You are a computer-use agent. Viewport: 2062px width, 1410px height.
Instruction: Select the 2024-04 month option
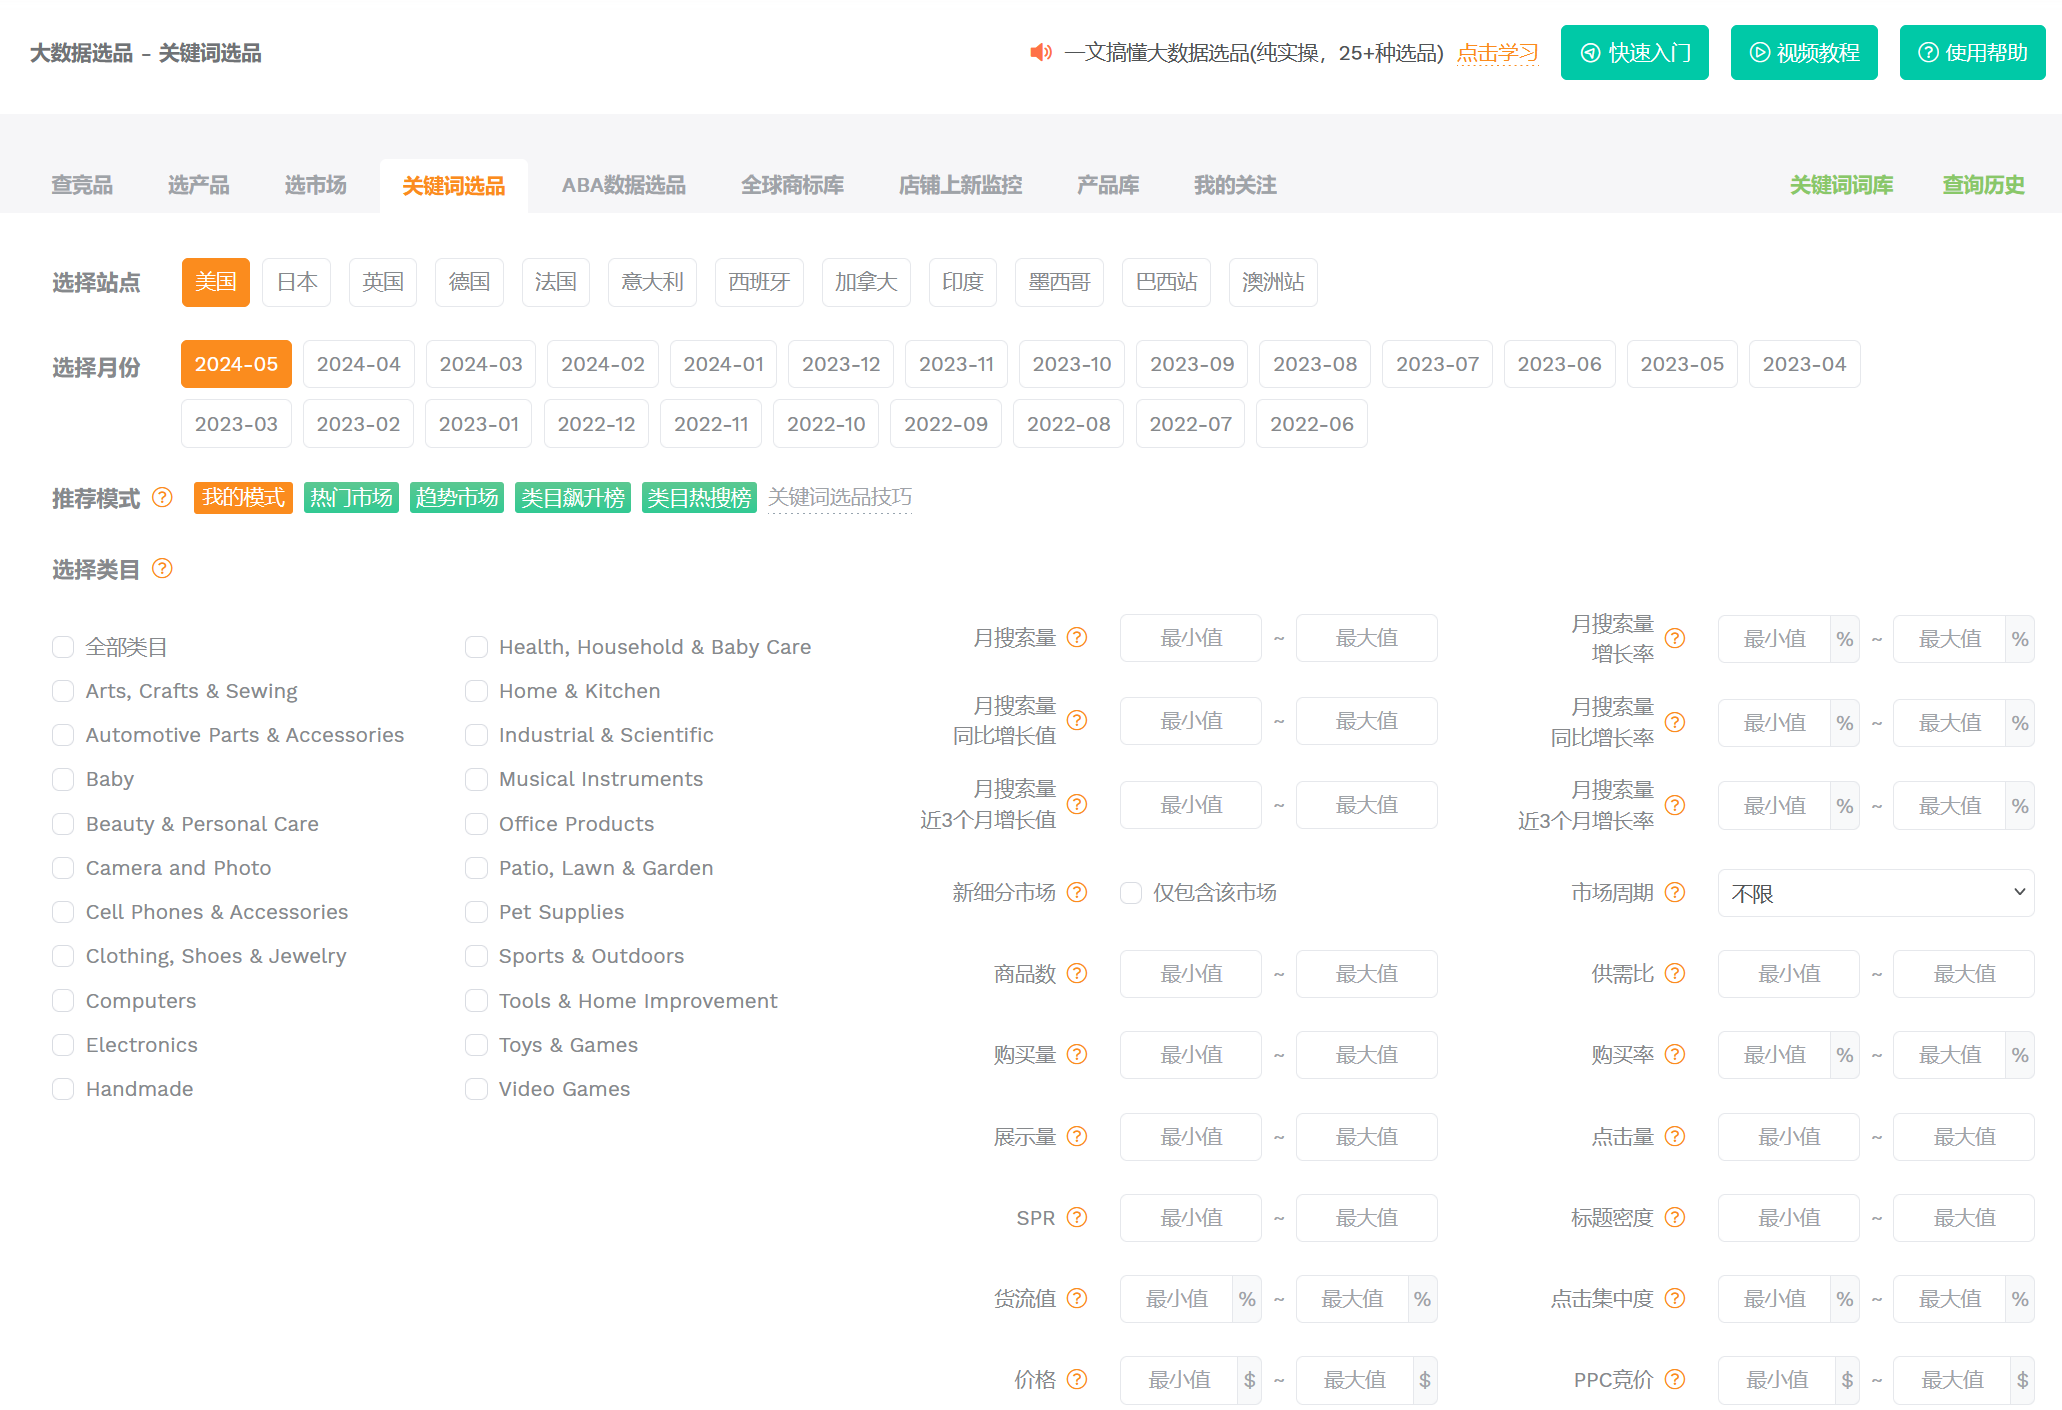tap(358, 364)
